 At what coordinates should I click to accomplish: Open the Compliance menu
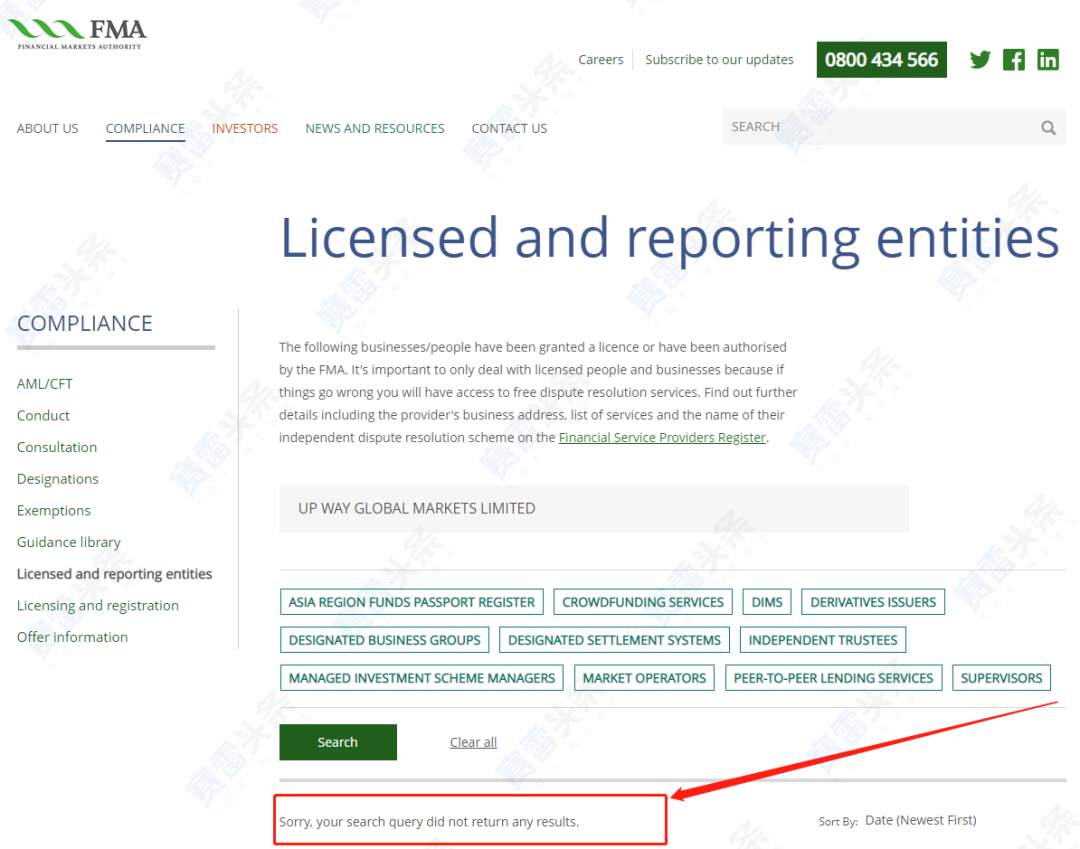coord(145,129)
